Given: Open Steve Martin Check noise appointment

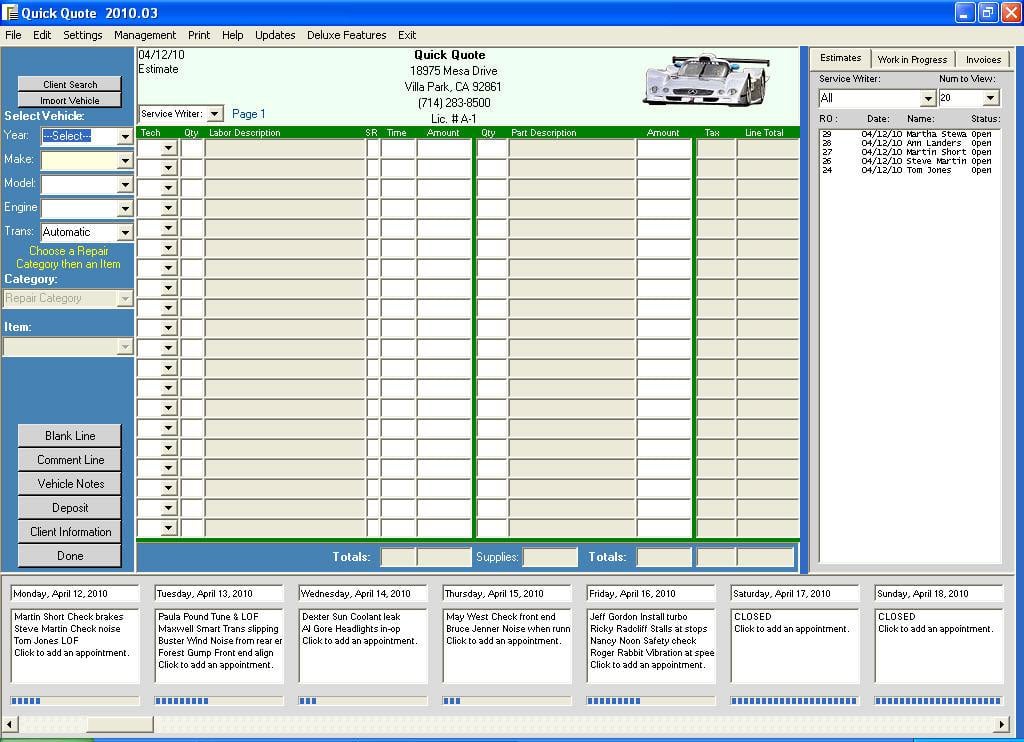Looking at the screenshot, I should [x=67, y=629].
